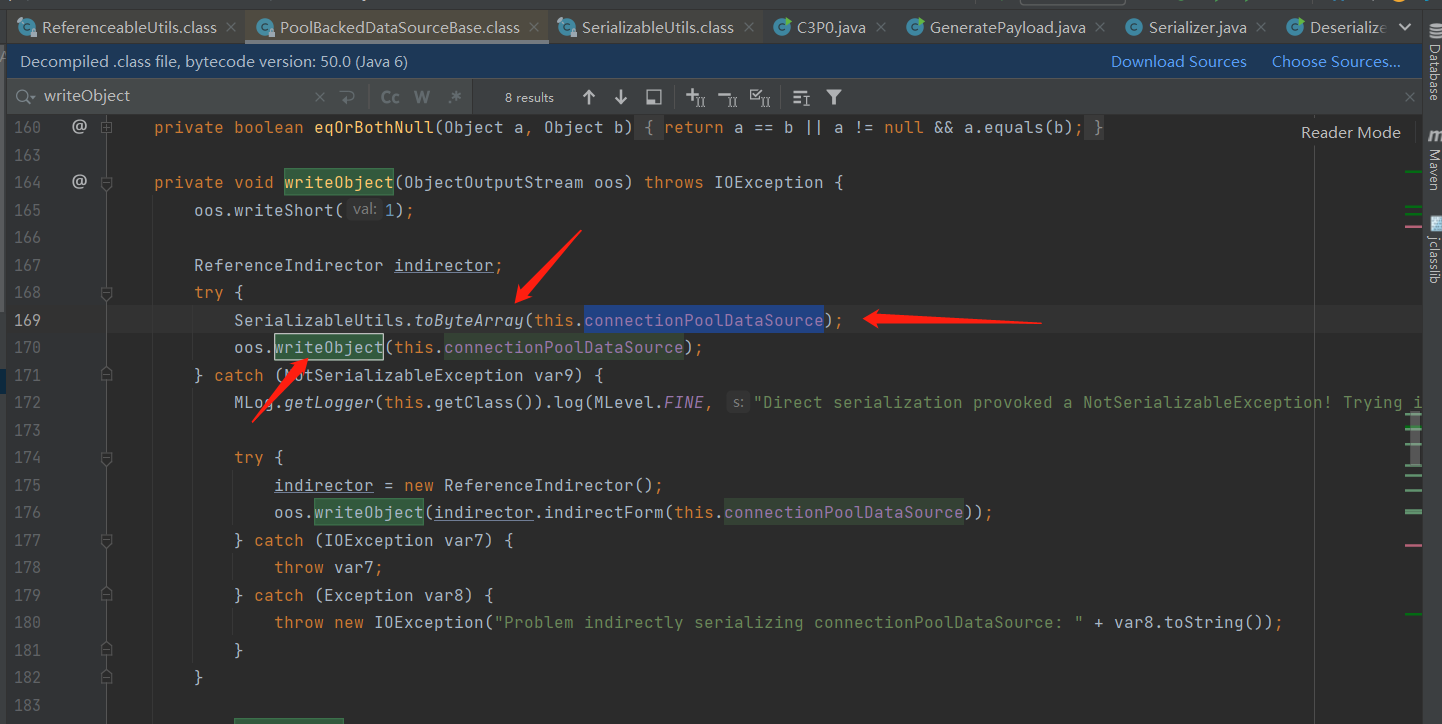Close C3P0.java tab

pos(880,27)
